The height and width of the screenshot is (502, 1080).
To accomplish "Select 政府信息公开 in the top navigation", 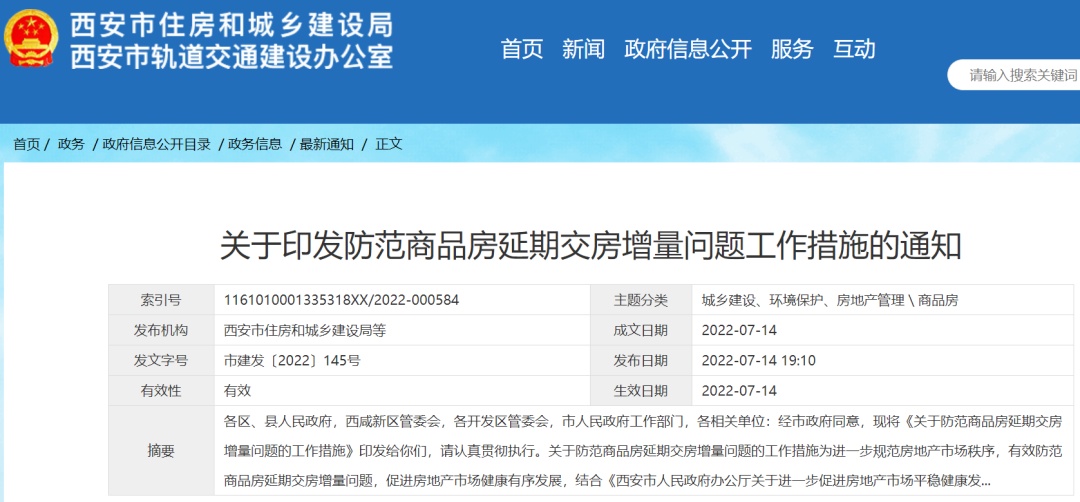I will [x=687, y=49].
